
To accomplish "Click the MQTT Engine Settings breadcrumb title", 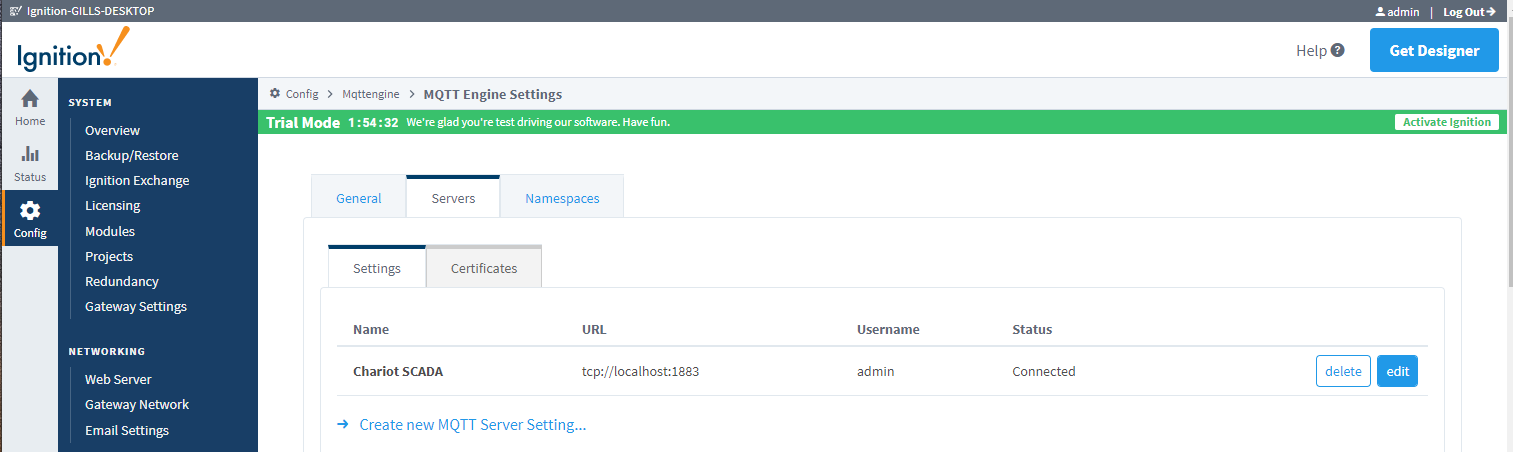I will pos(493,94).
